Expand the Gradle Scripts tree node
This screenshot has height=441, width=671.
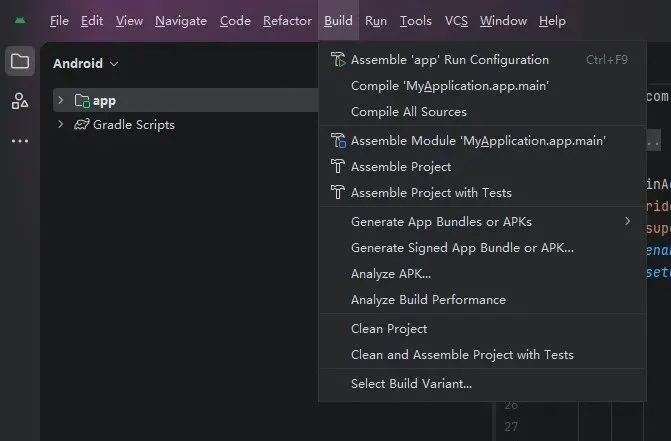[61, 125]
